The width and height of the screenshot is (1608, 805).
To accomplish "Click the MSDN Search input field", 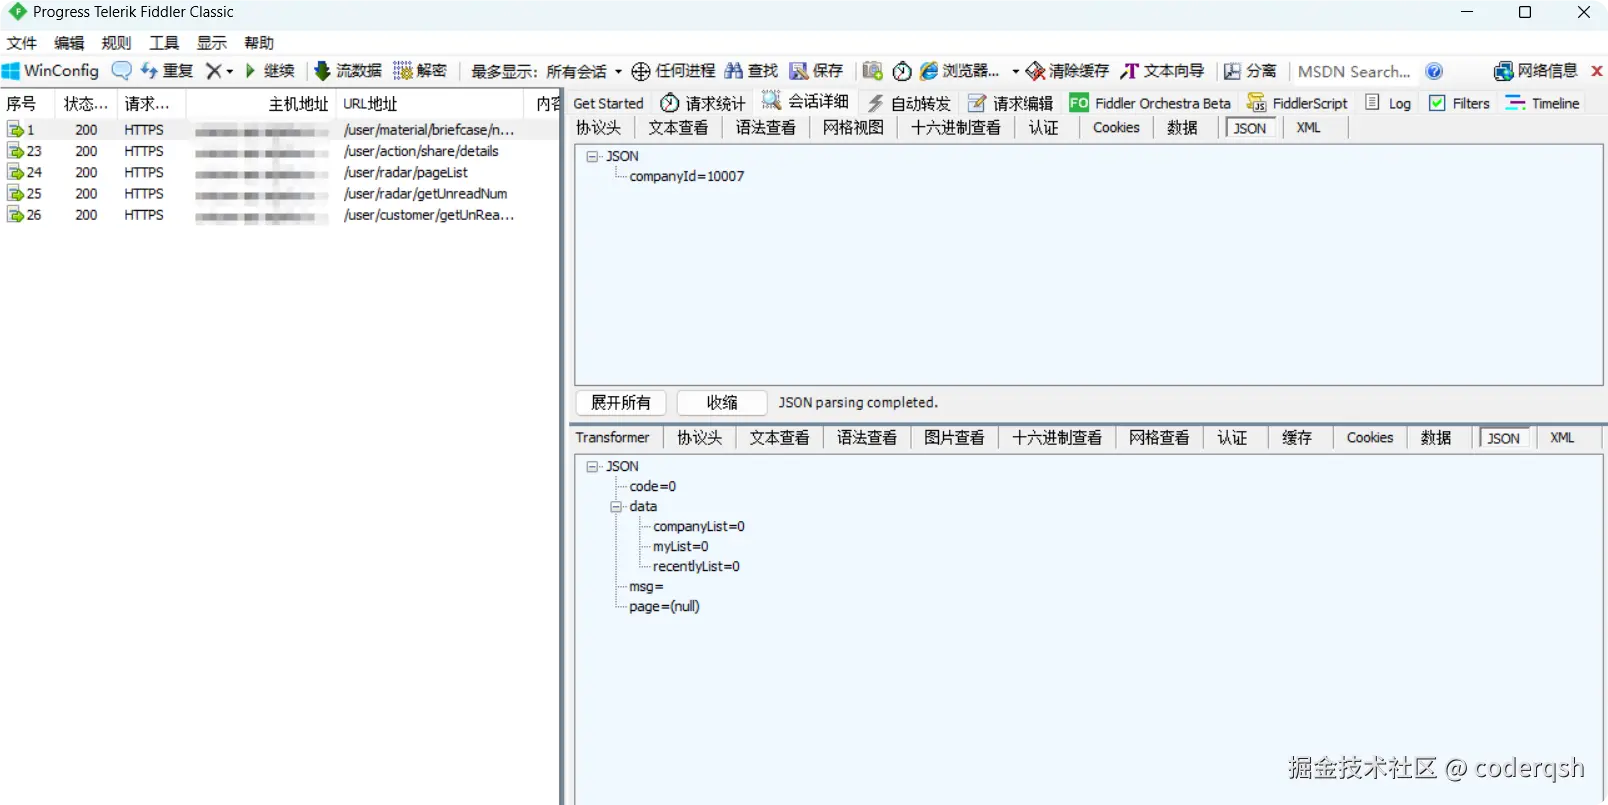I will (1354, 72).
